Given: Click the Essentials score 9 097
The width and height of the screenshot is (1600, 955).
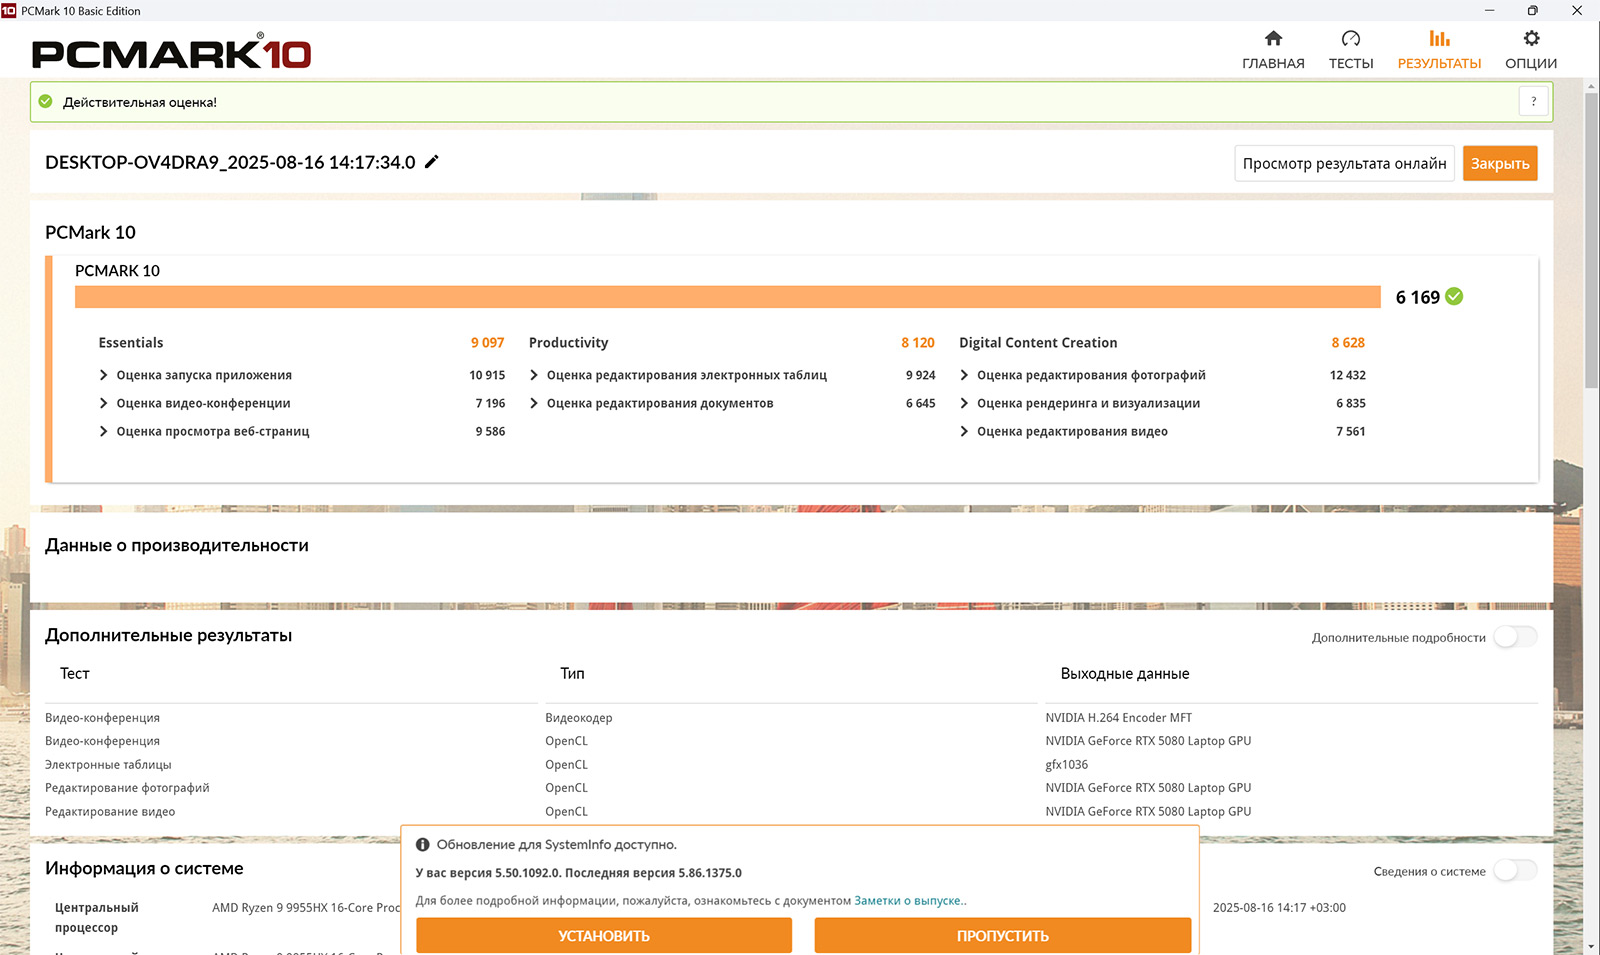Looking at the screenshot, I should [488, 342].
